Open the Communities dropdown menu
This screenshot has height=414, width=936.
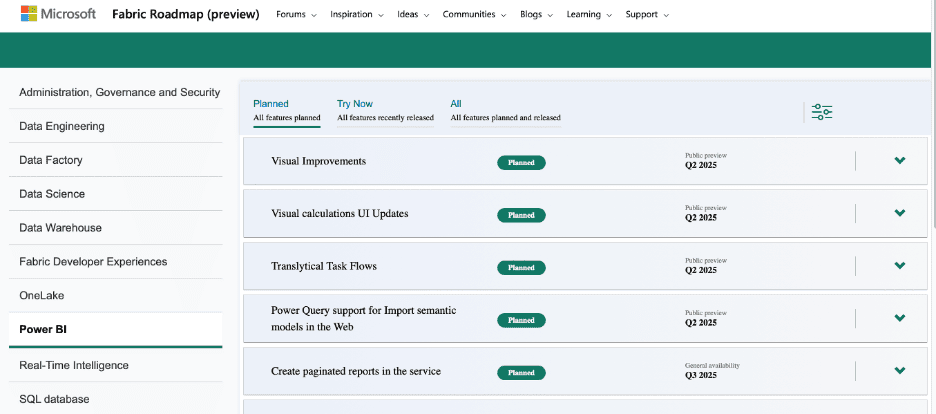point(475,14)
